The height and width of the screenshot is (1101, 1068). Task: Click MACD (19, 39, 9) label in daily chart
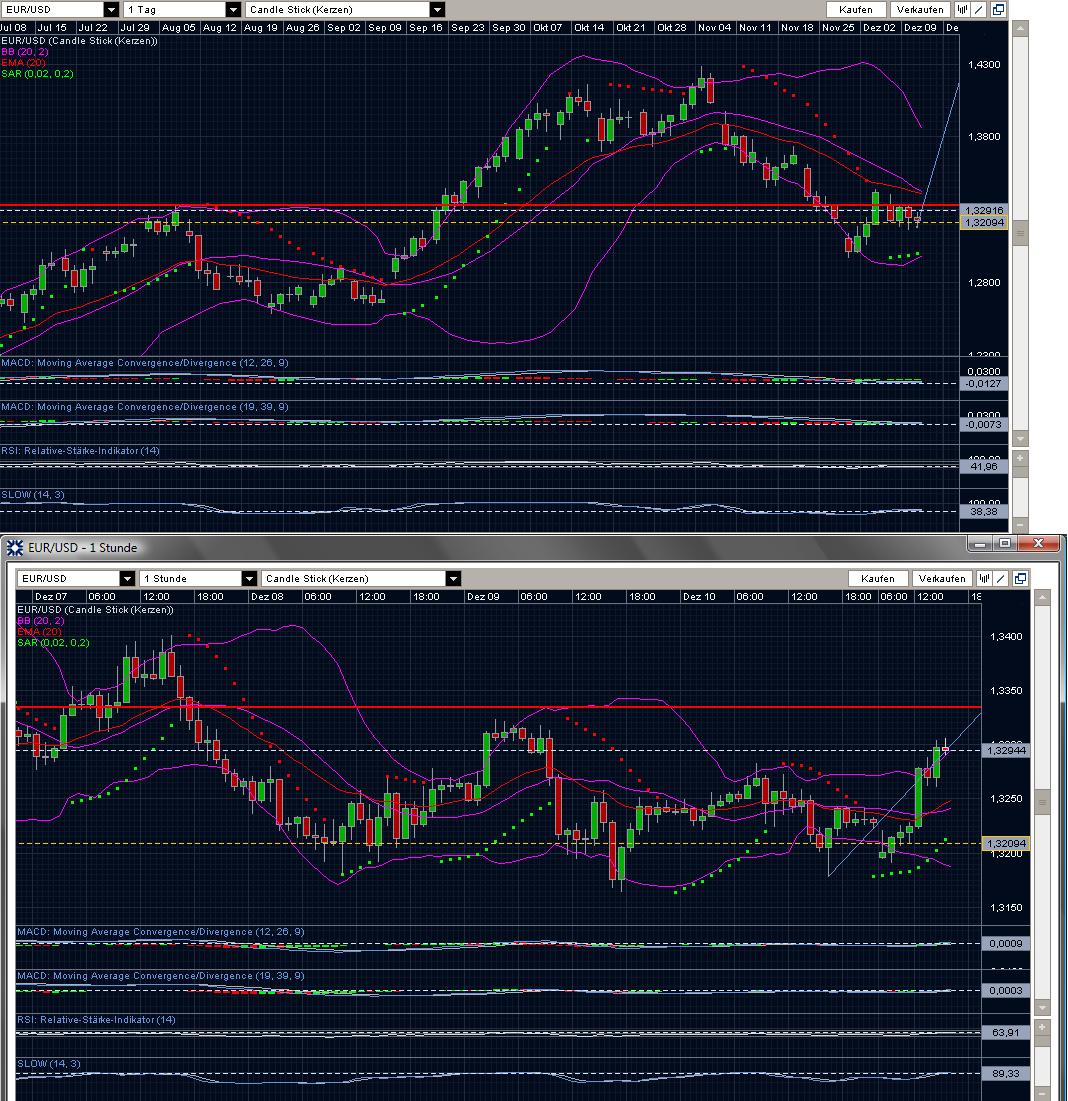[145, 407]
